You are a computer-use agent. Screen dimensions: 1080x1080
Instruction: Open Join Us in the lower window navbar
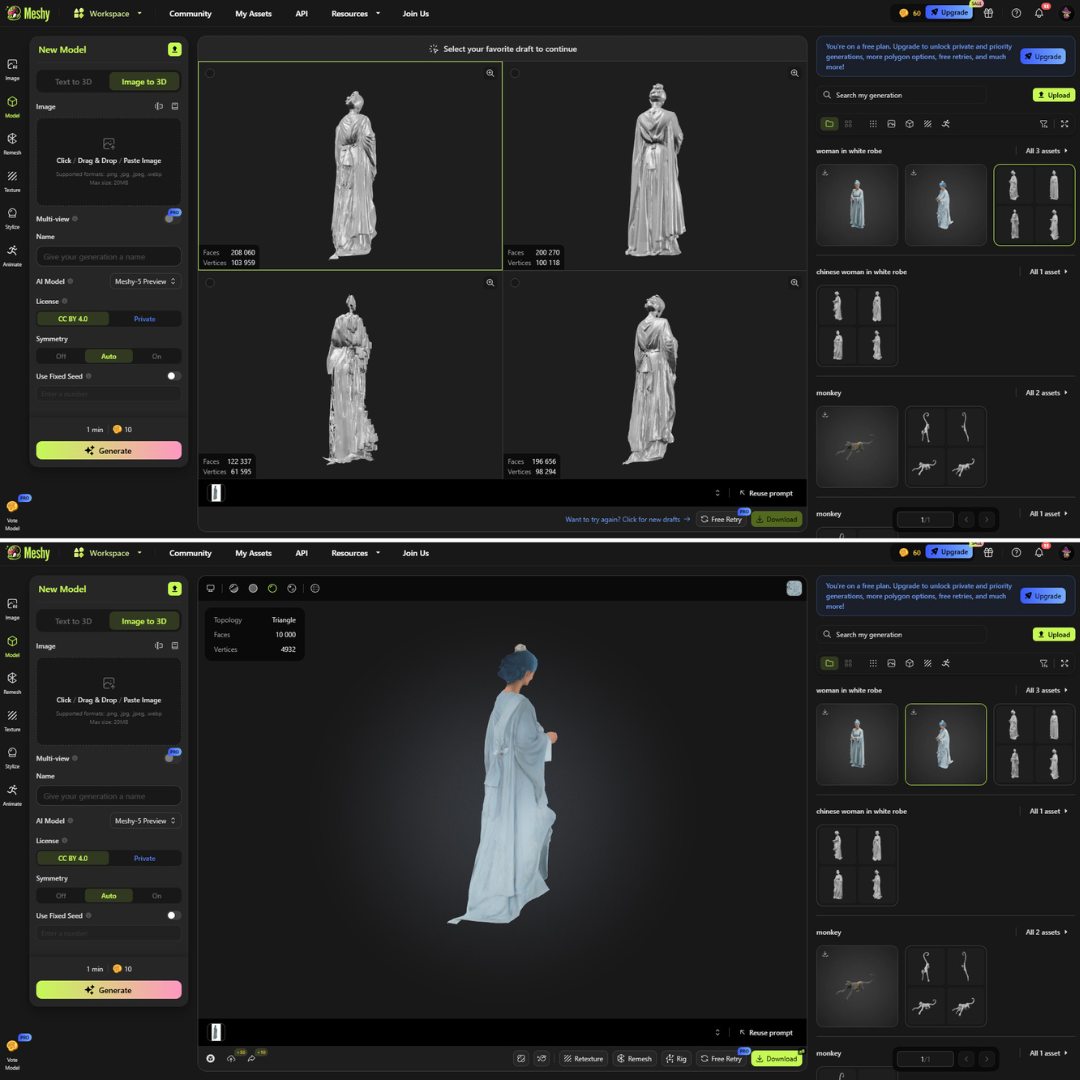[415, 552]
